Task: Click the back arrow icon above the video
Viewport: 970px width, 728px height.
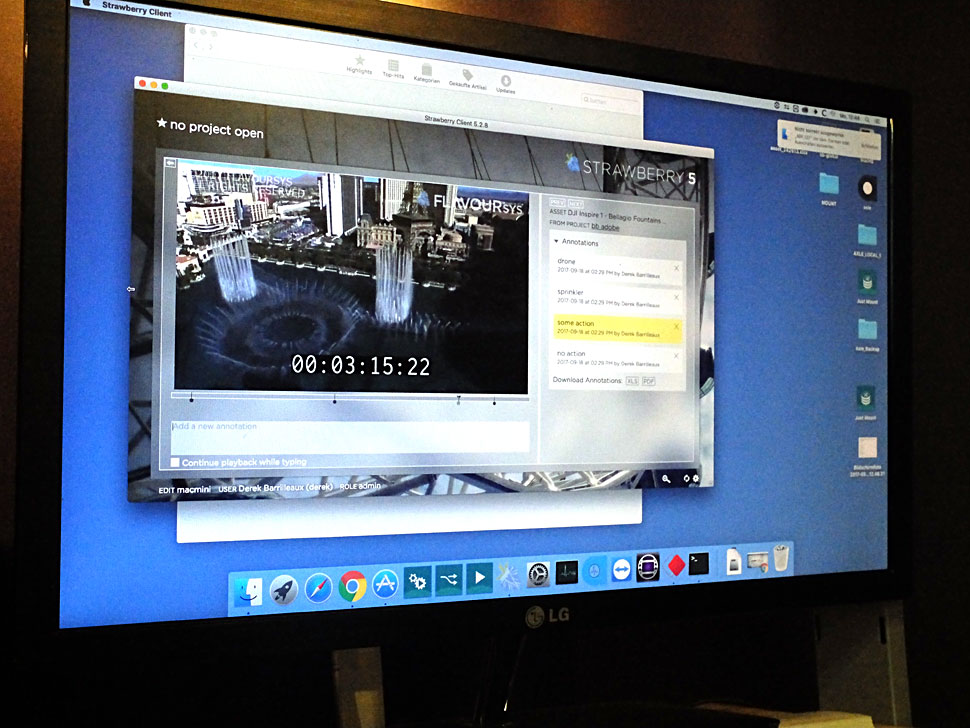Action: (171, 163)
